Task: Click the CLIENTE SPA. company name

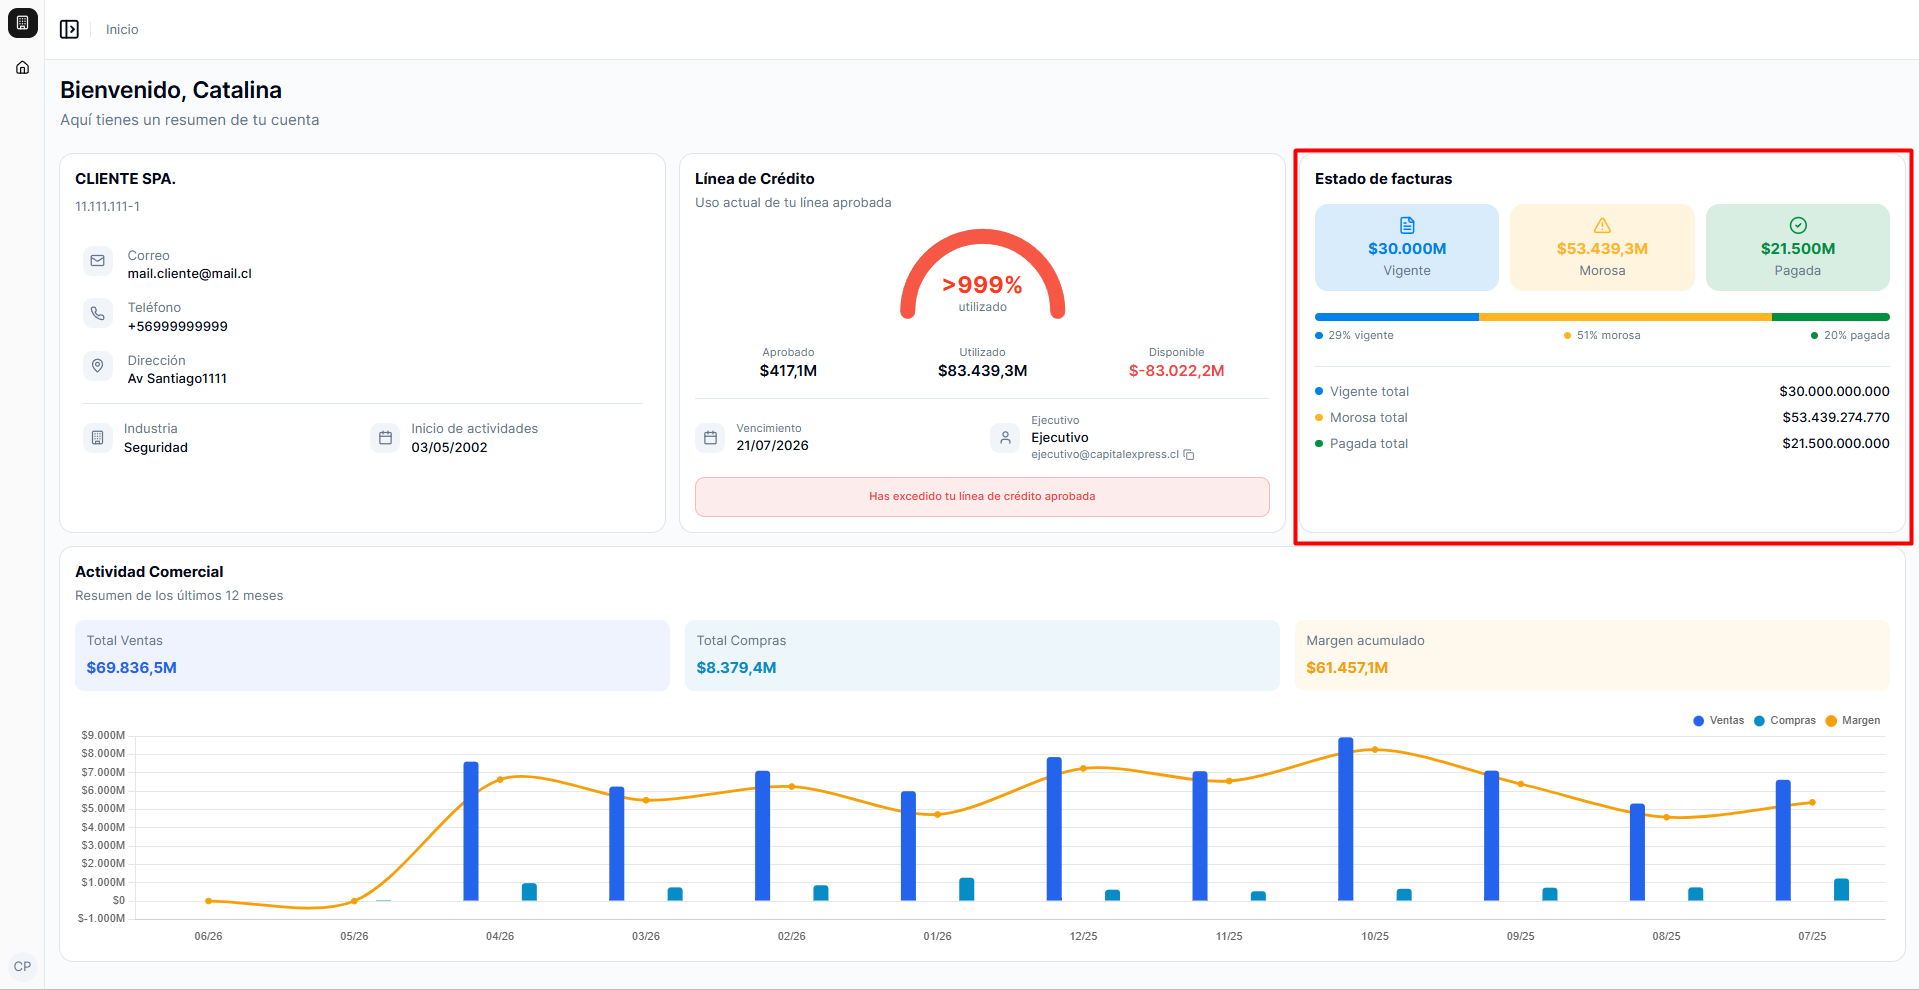Action: click(125, 179)
